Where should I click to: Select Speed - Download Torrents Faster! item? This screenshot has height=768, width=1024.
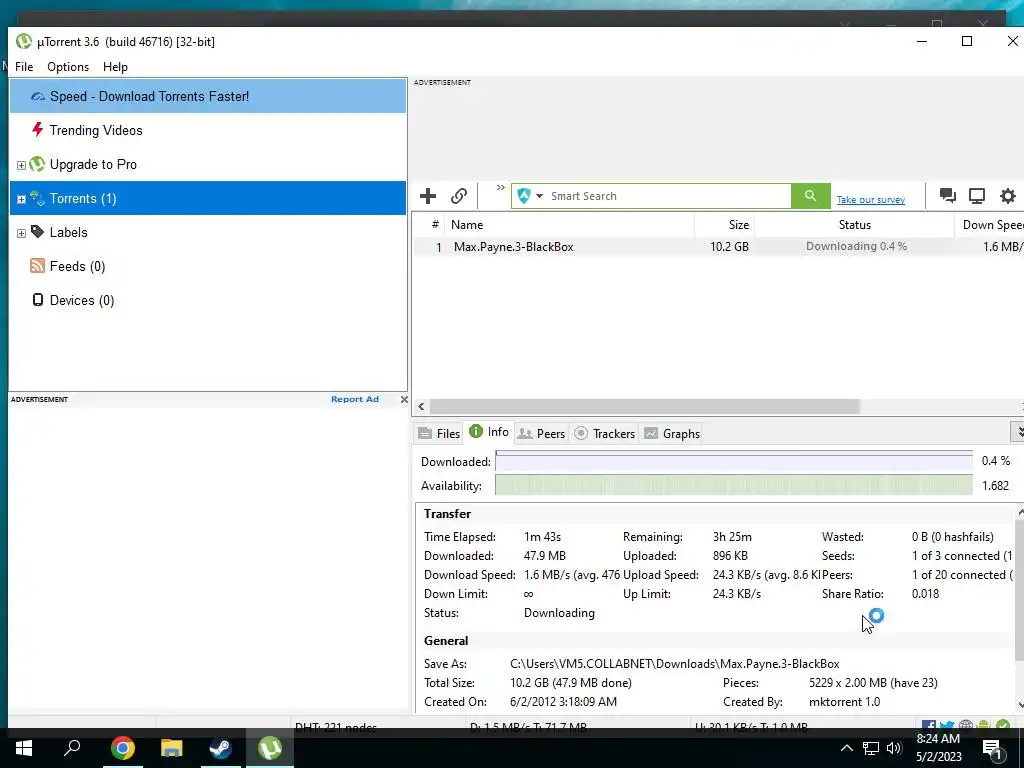pyautogui.click(x=208, y=96)
